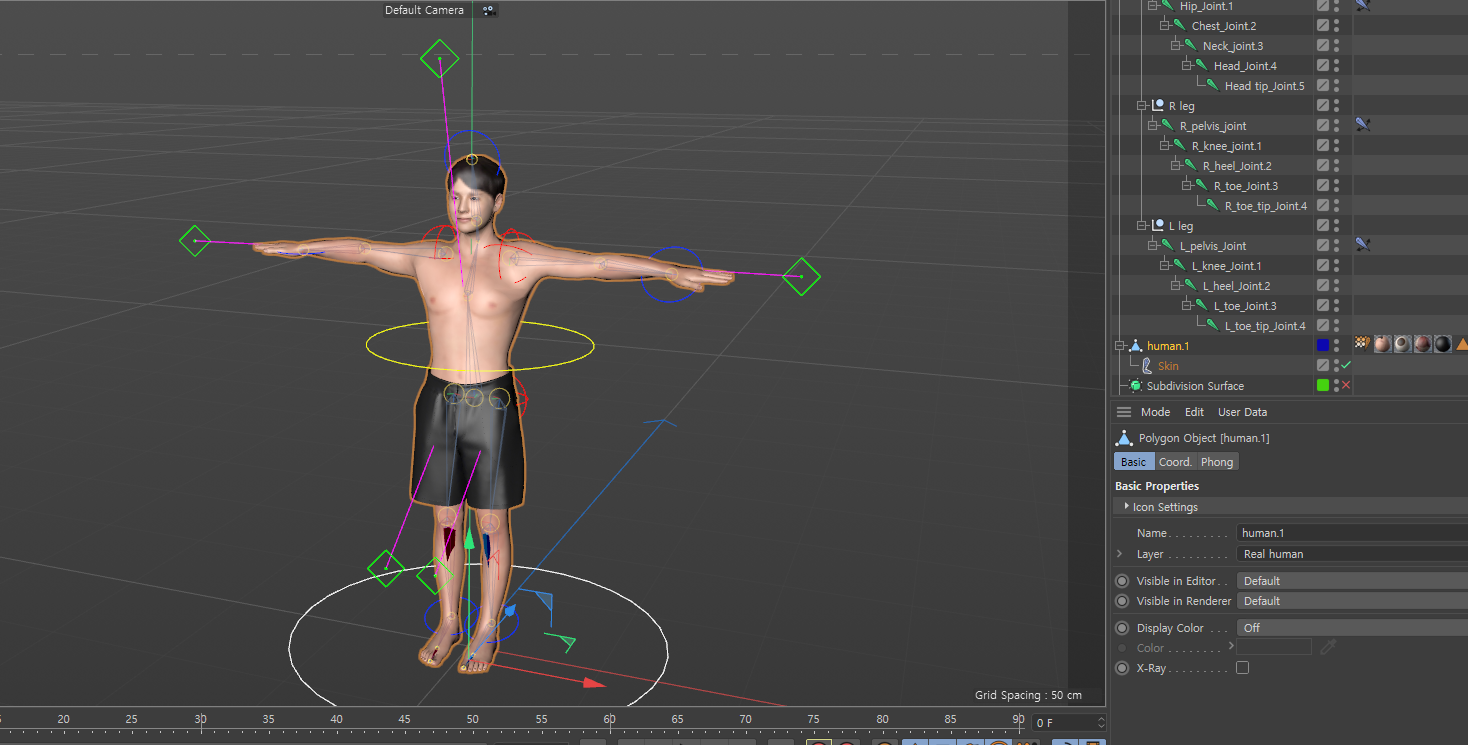Click the layer pencil icon for Head tip_Joint.5

[x=1323, y=86]
